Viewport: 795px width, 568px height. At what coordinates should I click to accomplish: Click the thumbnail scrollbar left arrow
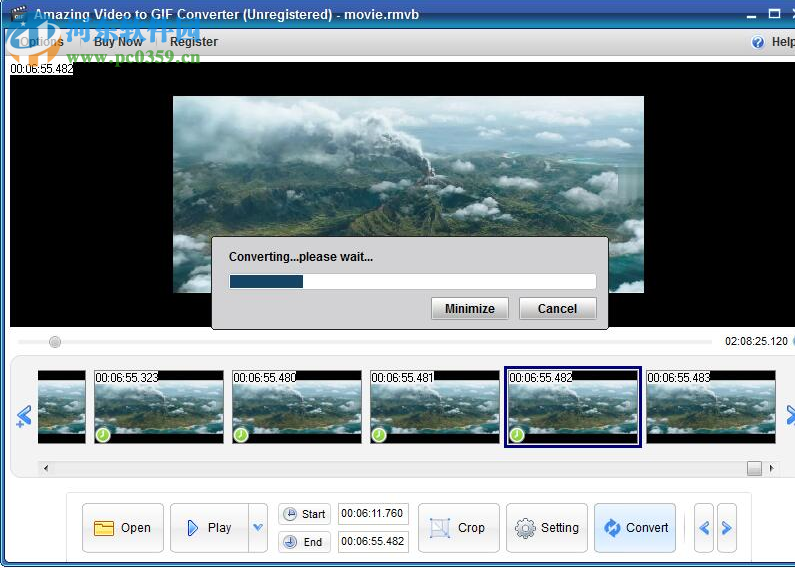(x=46, y=468)
